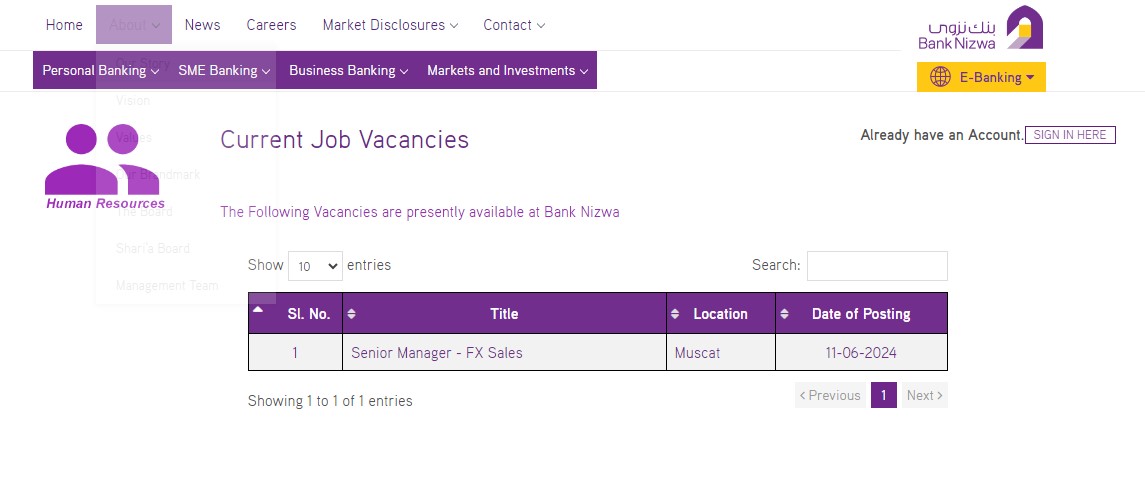1145x478 pixels.
Task: Click the Muscat location cell
Action: [x=720, y=352]
